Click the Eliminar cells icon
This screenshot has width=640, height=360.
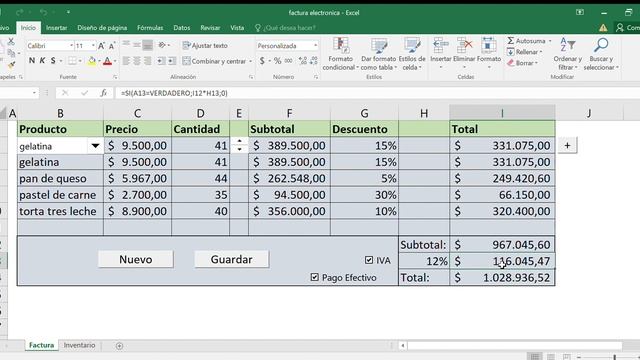click(x=464, y=45)
